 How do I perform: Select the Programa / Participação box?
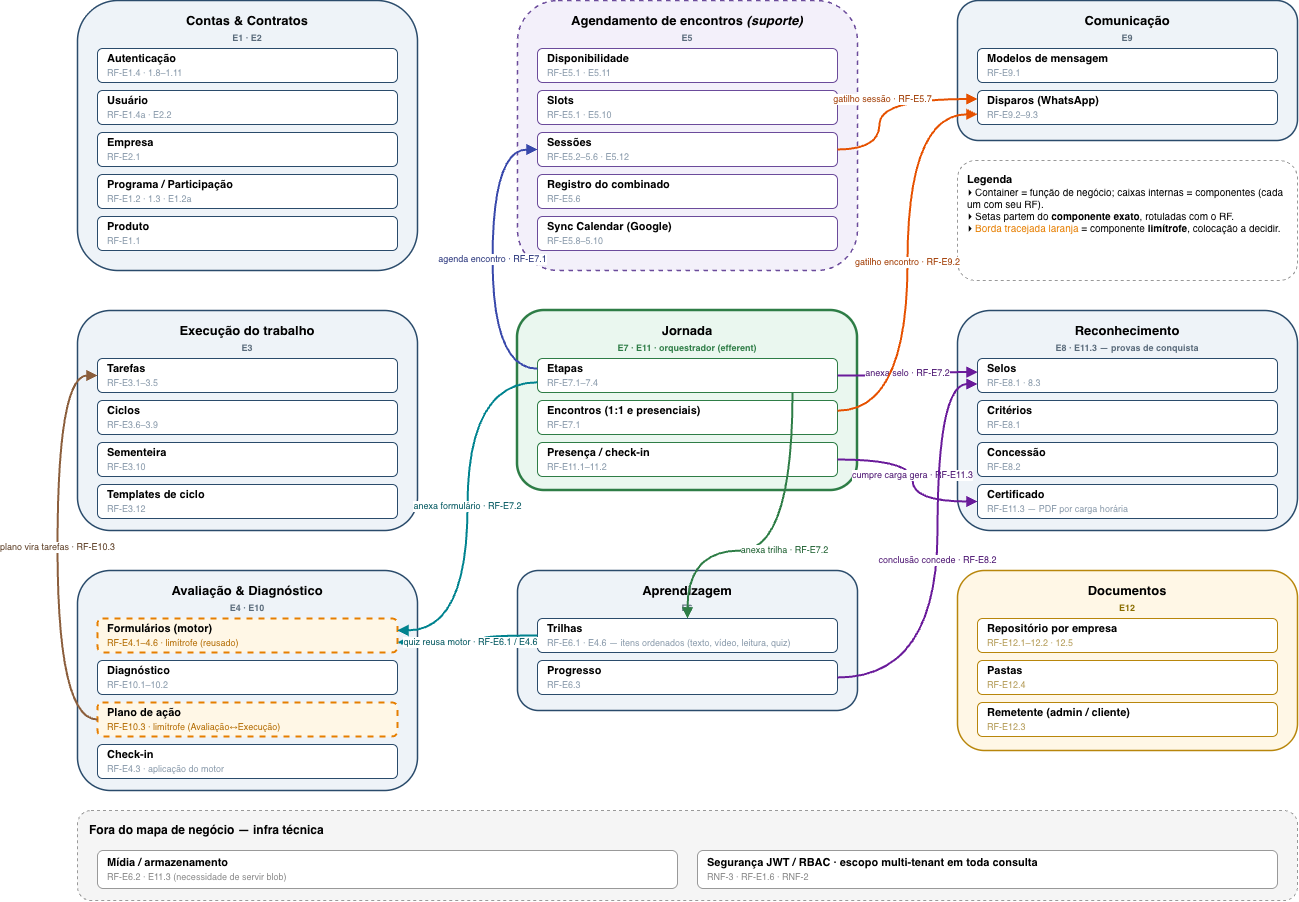(247, 191)
